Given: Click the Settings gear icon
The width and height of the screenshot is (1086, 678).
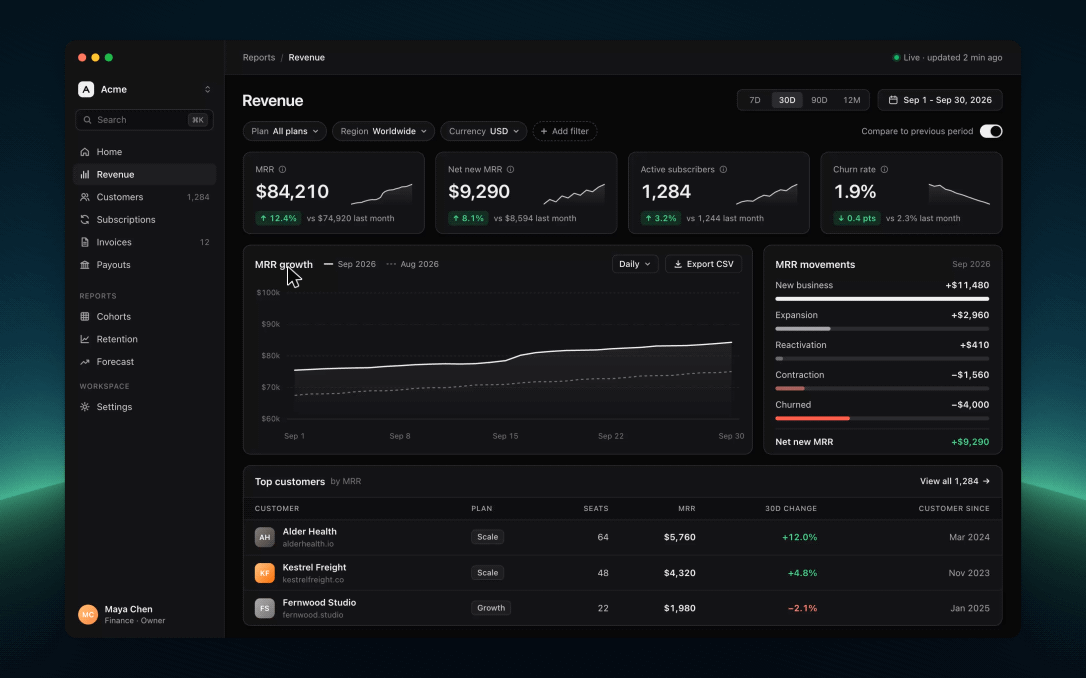Looking at the screenshot, I should (84, 407).
